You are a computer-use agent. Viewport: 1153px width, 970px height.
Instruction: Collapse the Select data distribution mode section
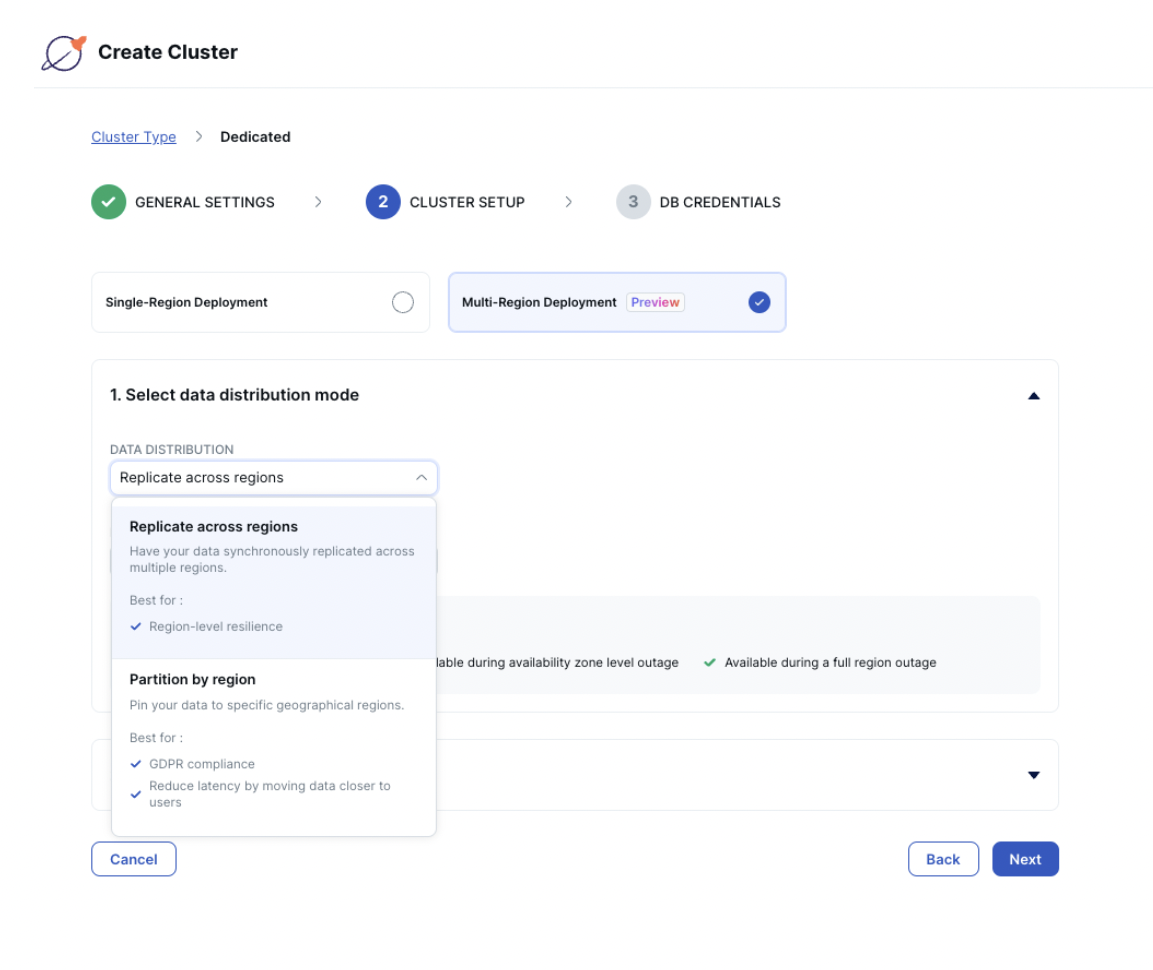[x=1033, y=396]
